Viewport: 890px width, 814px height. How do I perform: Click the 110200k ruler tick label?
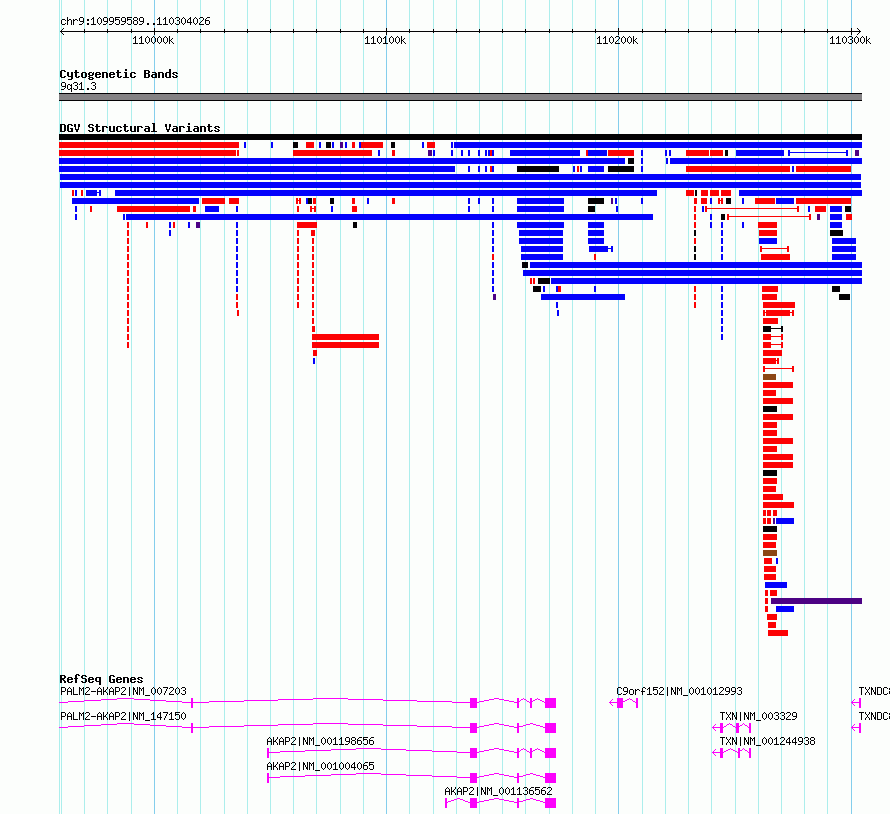click(617, 40)
